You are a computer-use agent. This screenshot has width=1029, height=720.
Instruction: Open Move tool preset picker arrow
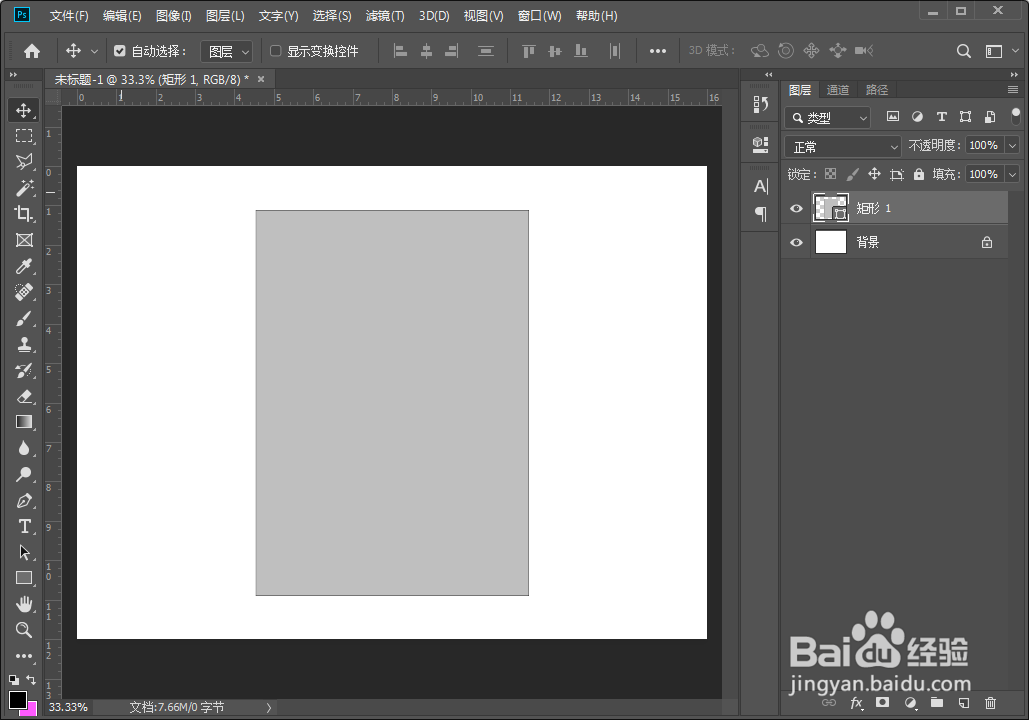[94, 51]
